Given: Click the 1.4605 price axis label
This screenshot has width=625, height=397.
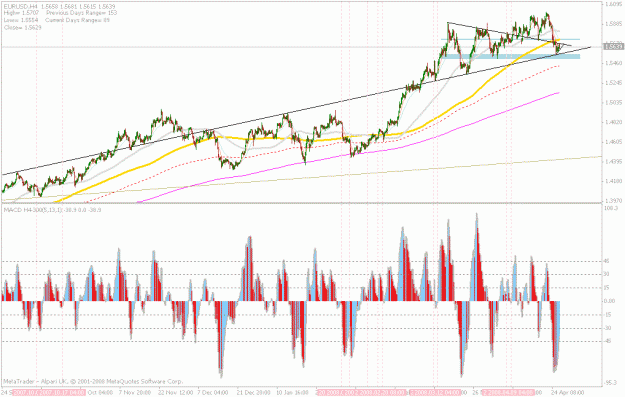Looking at the screenshot, I should (x=613, y=142).
